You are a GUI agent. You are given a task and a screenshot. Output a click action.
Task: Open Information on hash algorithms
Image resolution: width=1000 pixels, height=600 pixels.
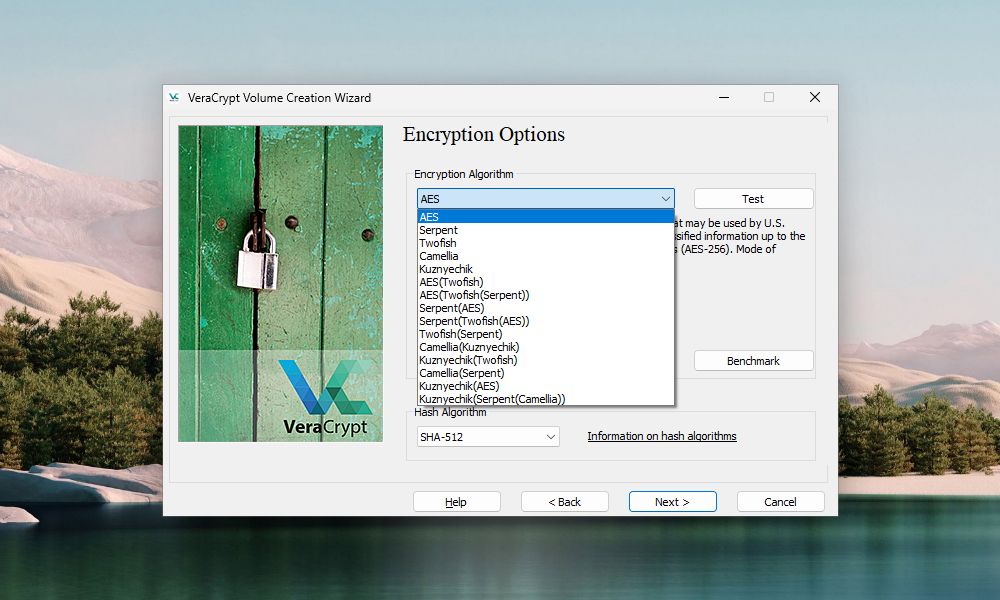click(661, 436)
